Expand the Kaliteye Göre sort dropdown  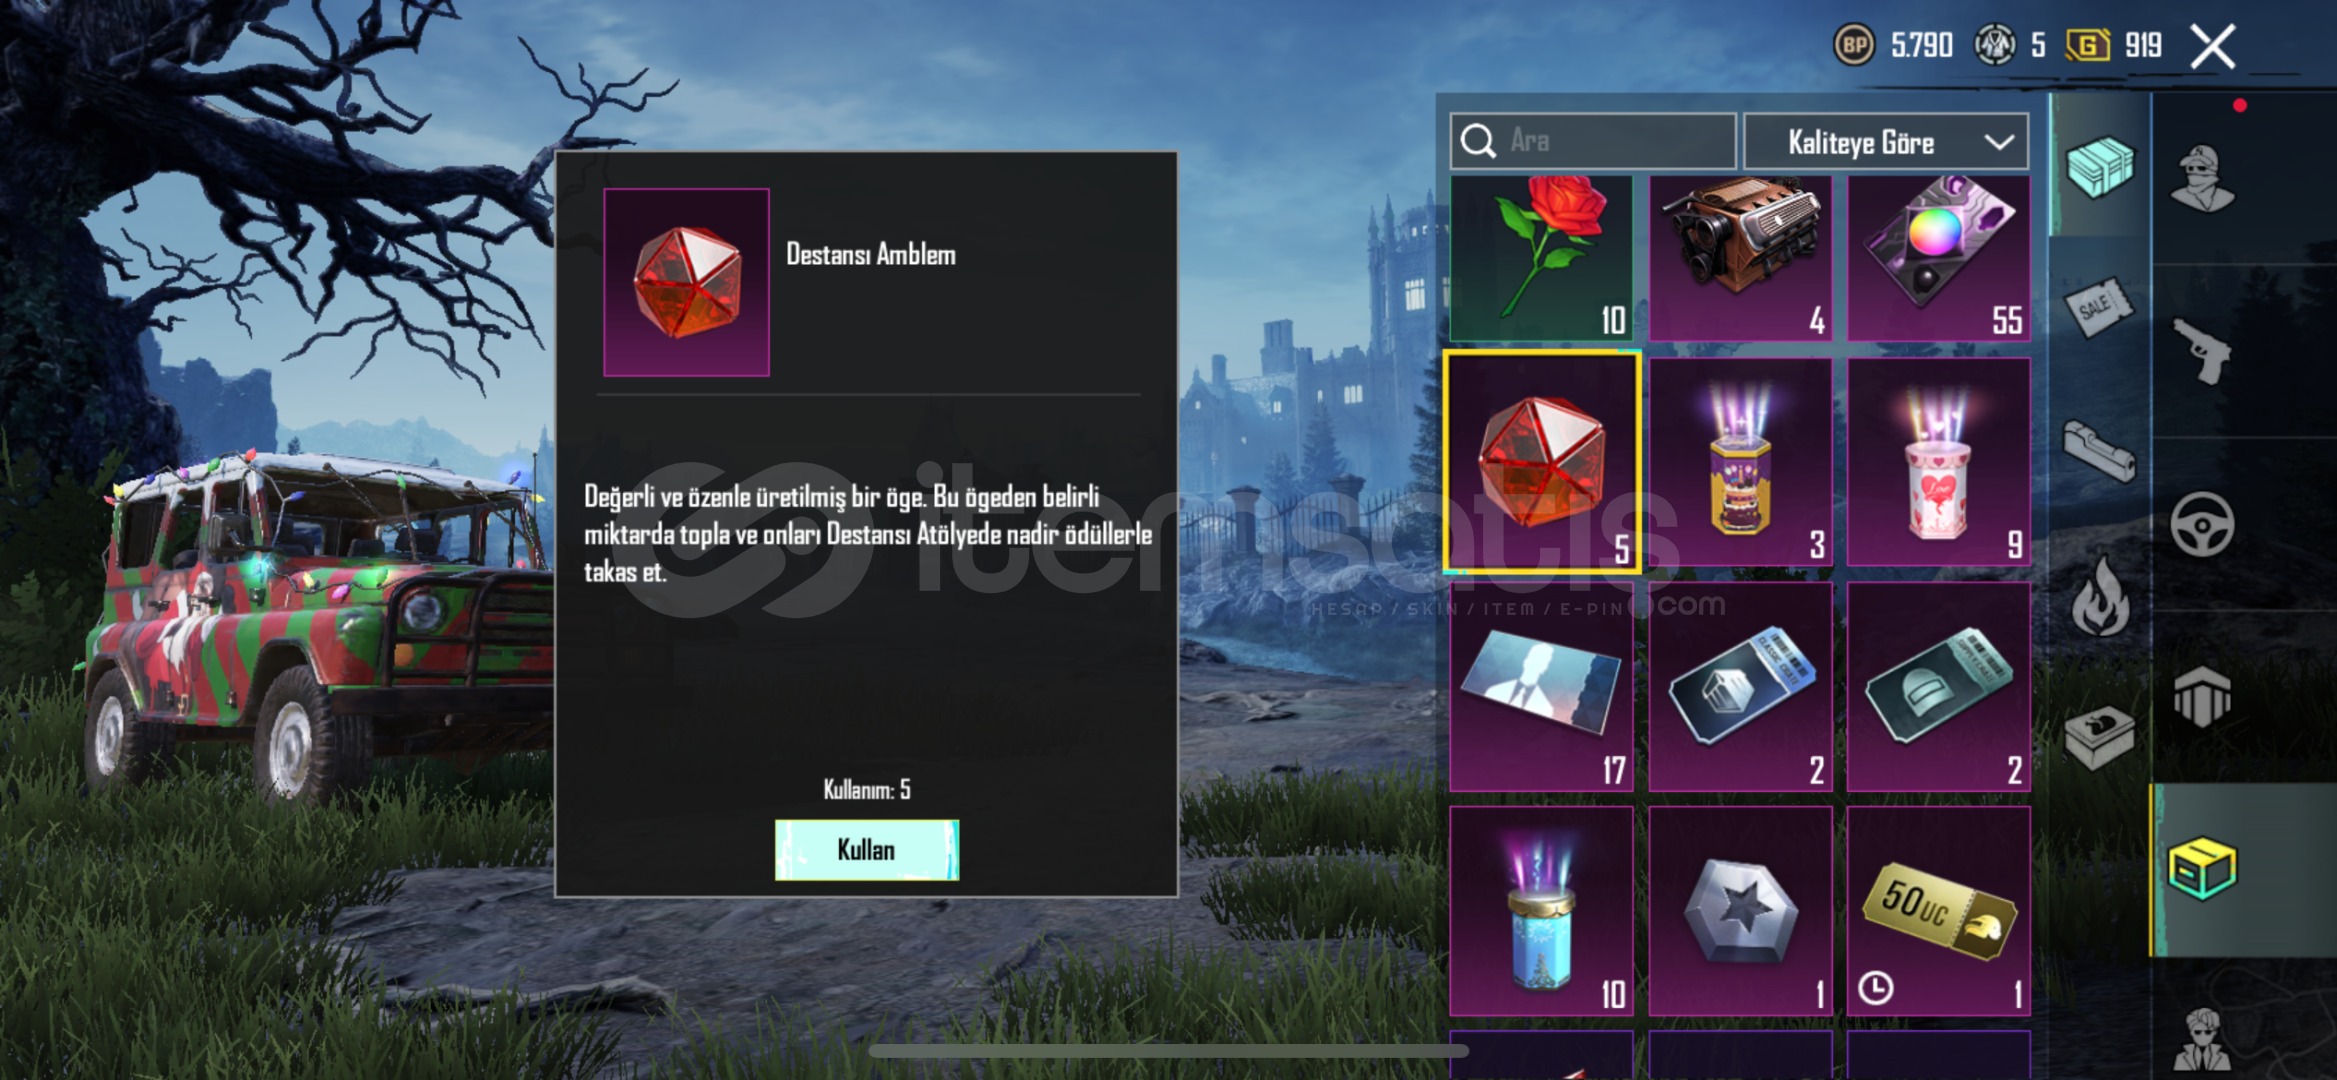(1886, 142)
